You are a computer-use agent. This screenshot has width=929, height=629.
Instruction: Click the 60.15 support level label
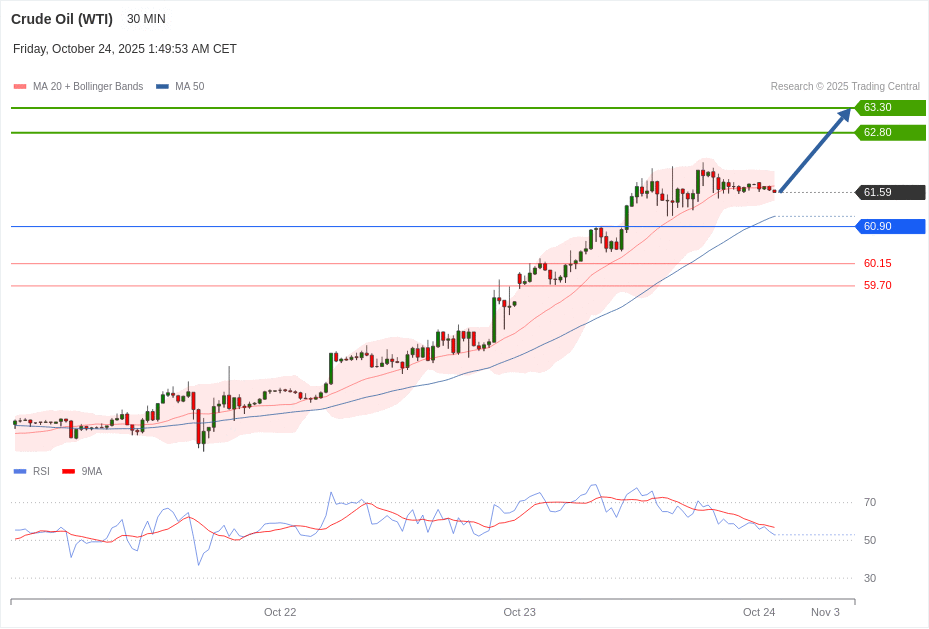pos(877,263)
